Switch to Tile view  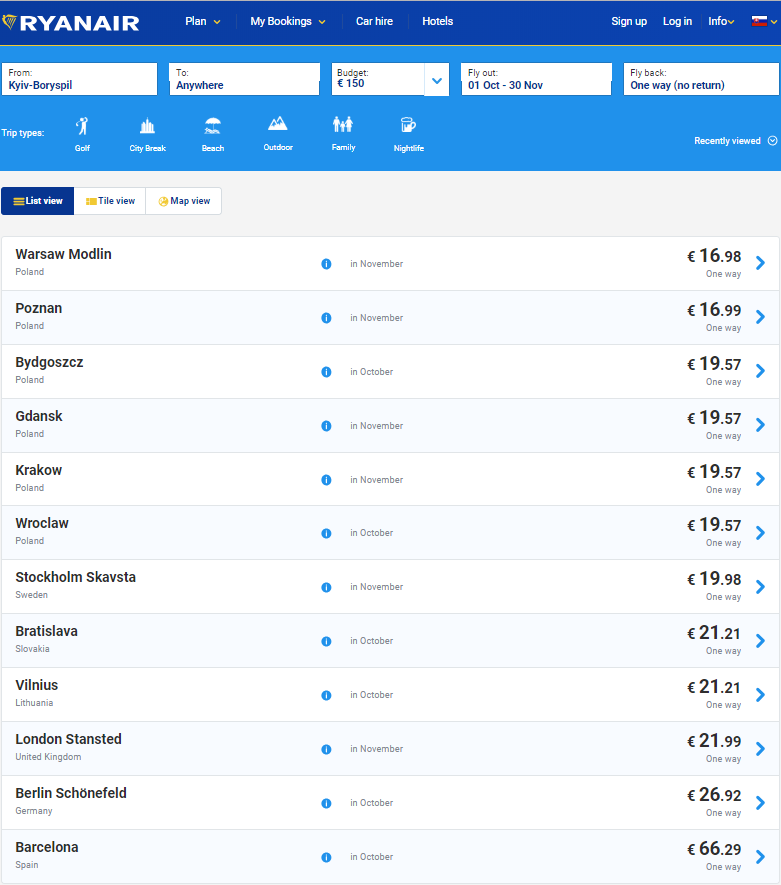pos(110,201)
